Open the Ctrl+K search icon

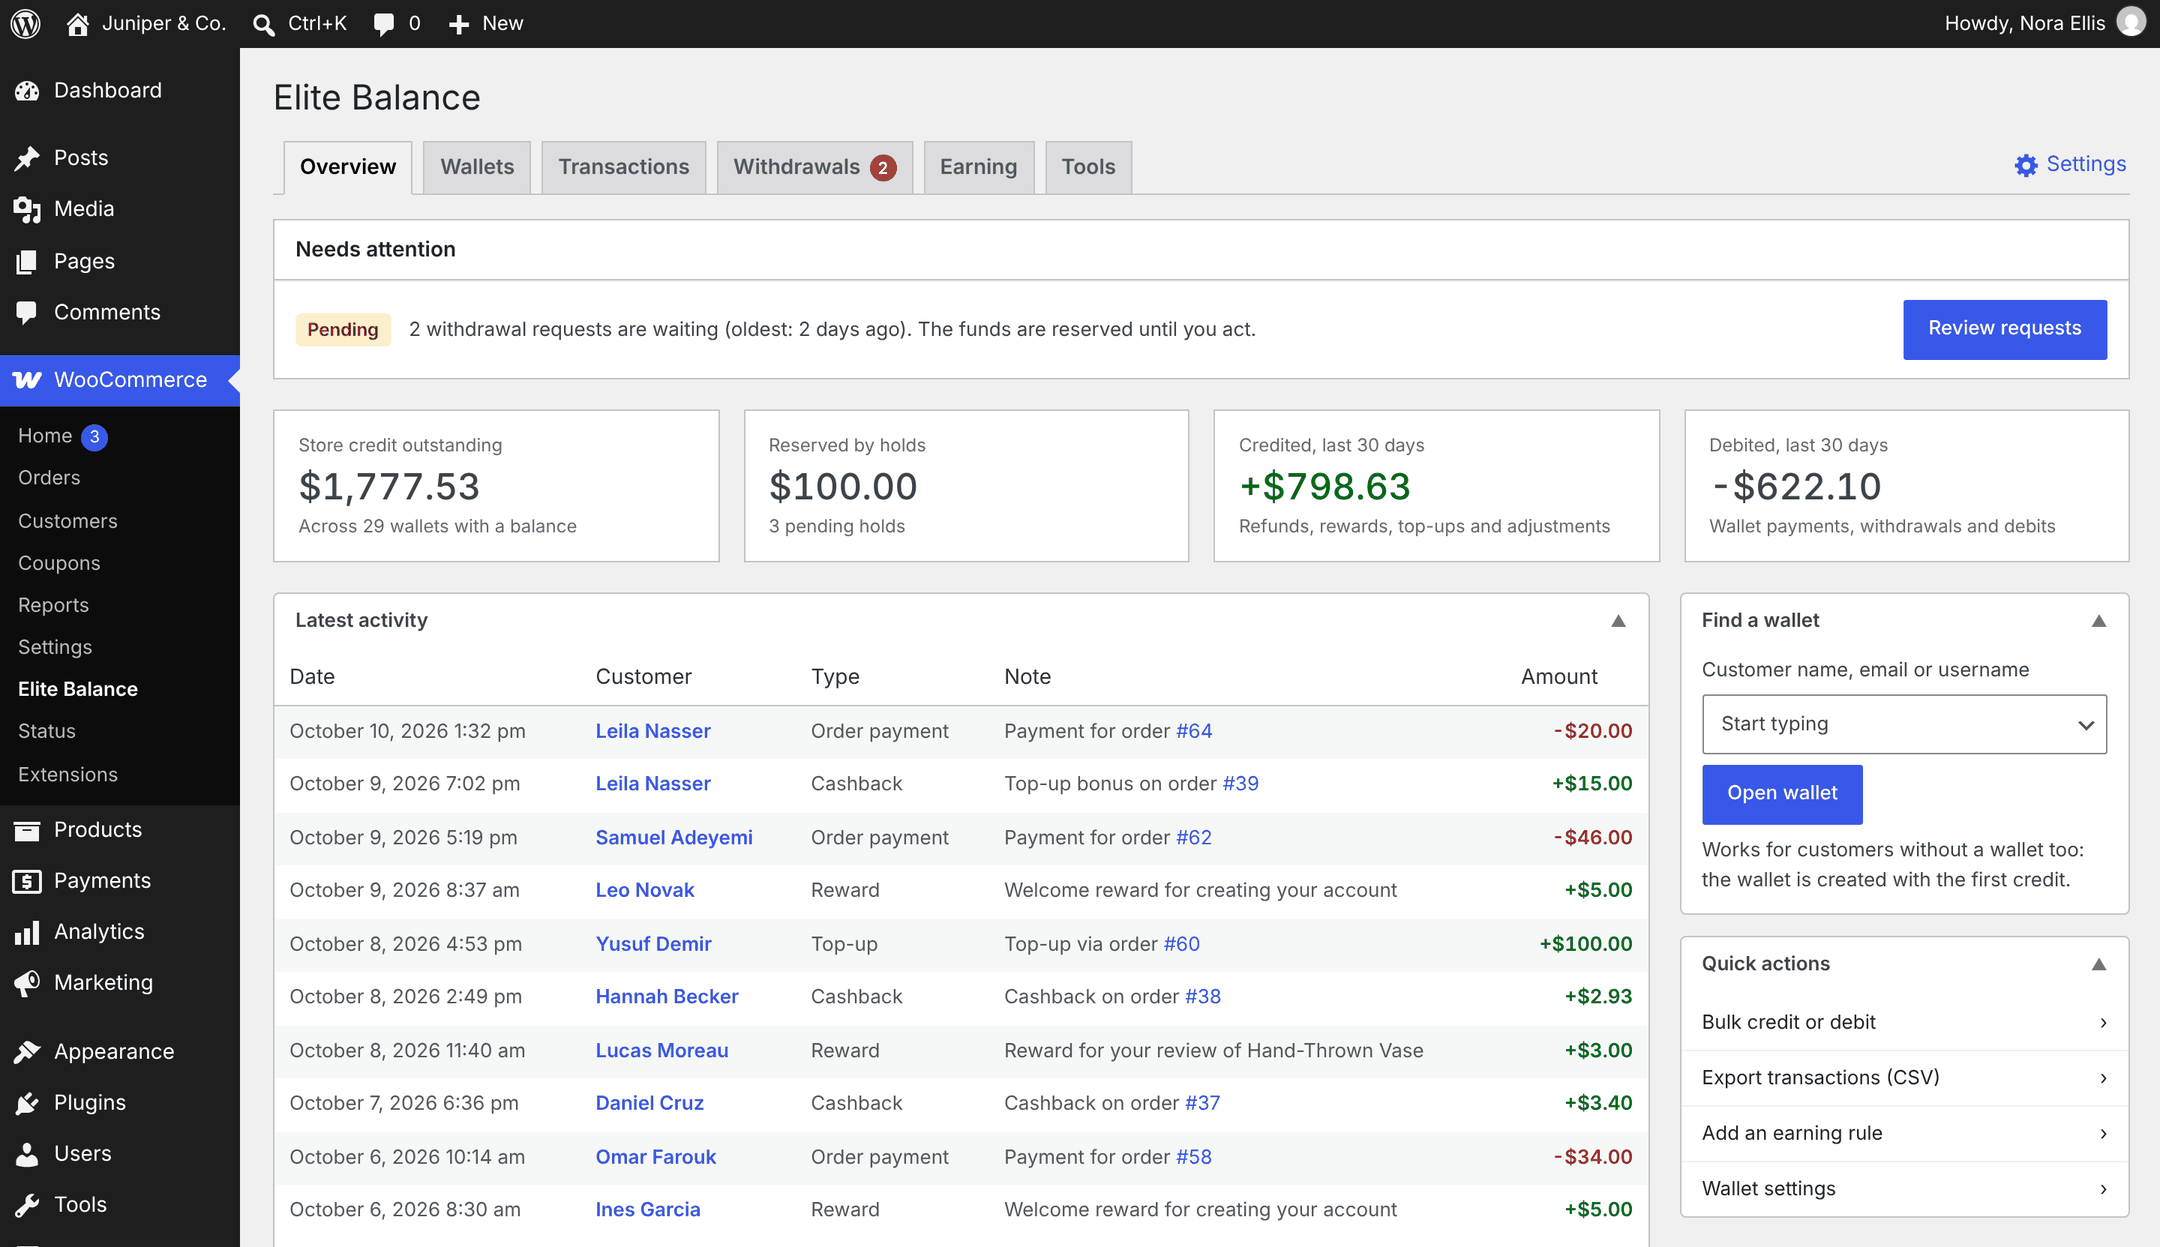click(264, 24)
